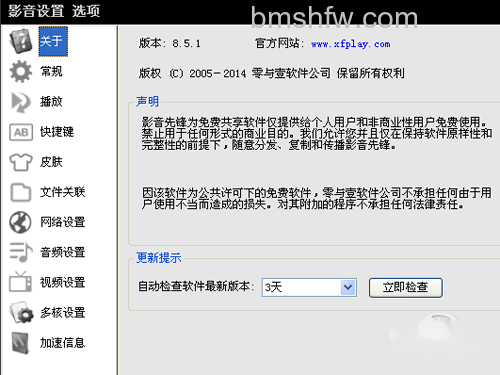Select 多核设置 in the sidebar

pyautogui.click(x=63, y=313)
